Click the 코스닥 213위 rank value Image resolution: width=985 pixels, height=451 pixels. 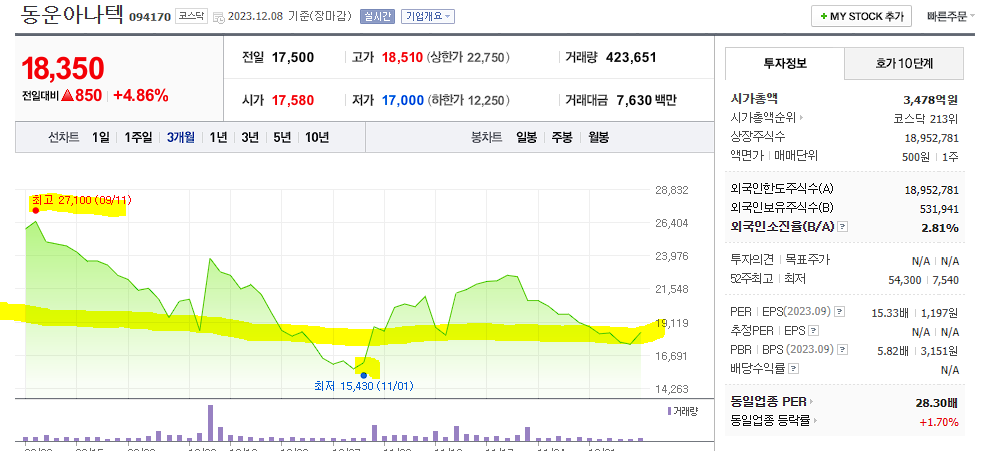[926, 118]
